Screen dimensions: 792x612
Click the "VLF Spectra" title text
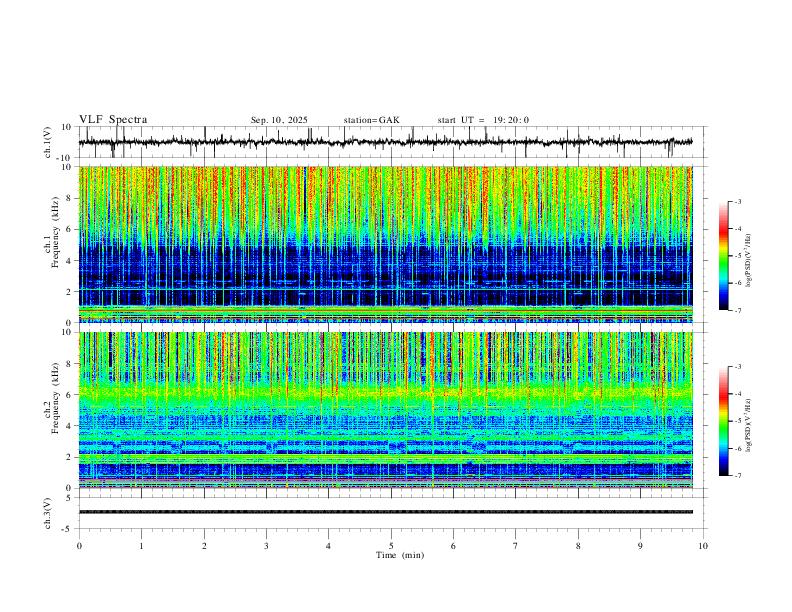113,120
